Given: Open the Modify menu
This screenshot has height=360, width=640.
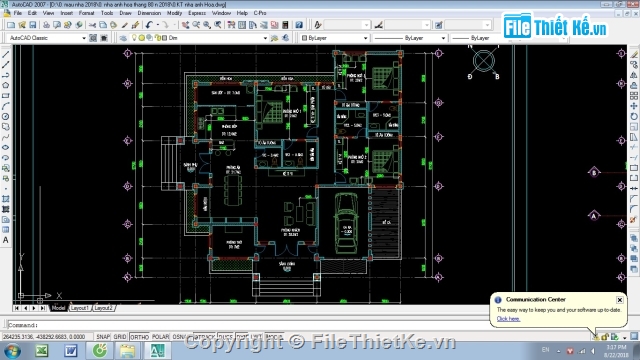Looking at the screenshot, I should (x=174, y=13).
